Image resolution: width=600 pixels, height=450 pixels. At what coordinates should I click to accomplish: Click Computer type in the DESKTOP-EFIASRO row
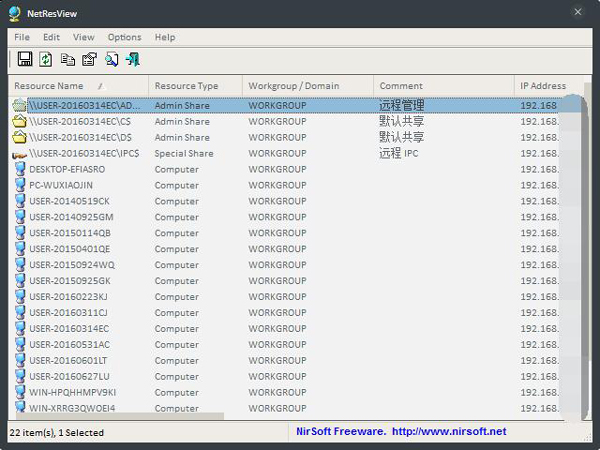coord(176,170)
